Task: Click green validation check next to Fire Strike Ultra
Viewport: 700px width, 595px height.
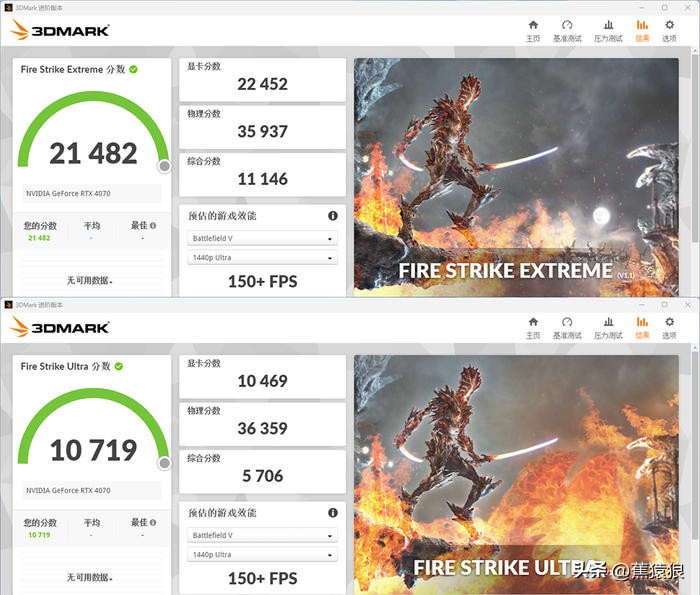Action: pyautogui.click(x=119, y=366)
